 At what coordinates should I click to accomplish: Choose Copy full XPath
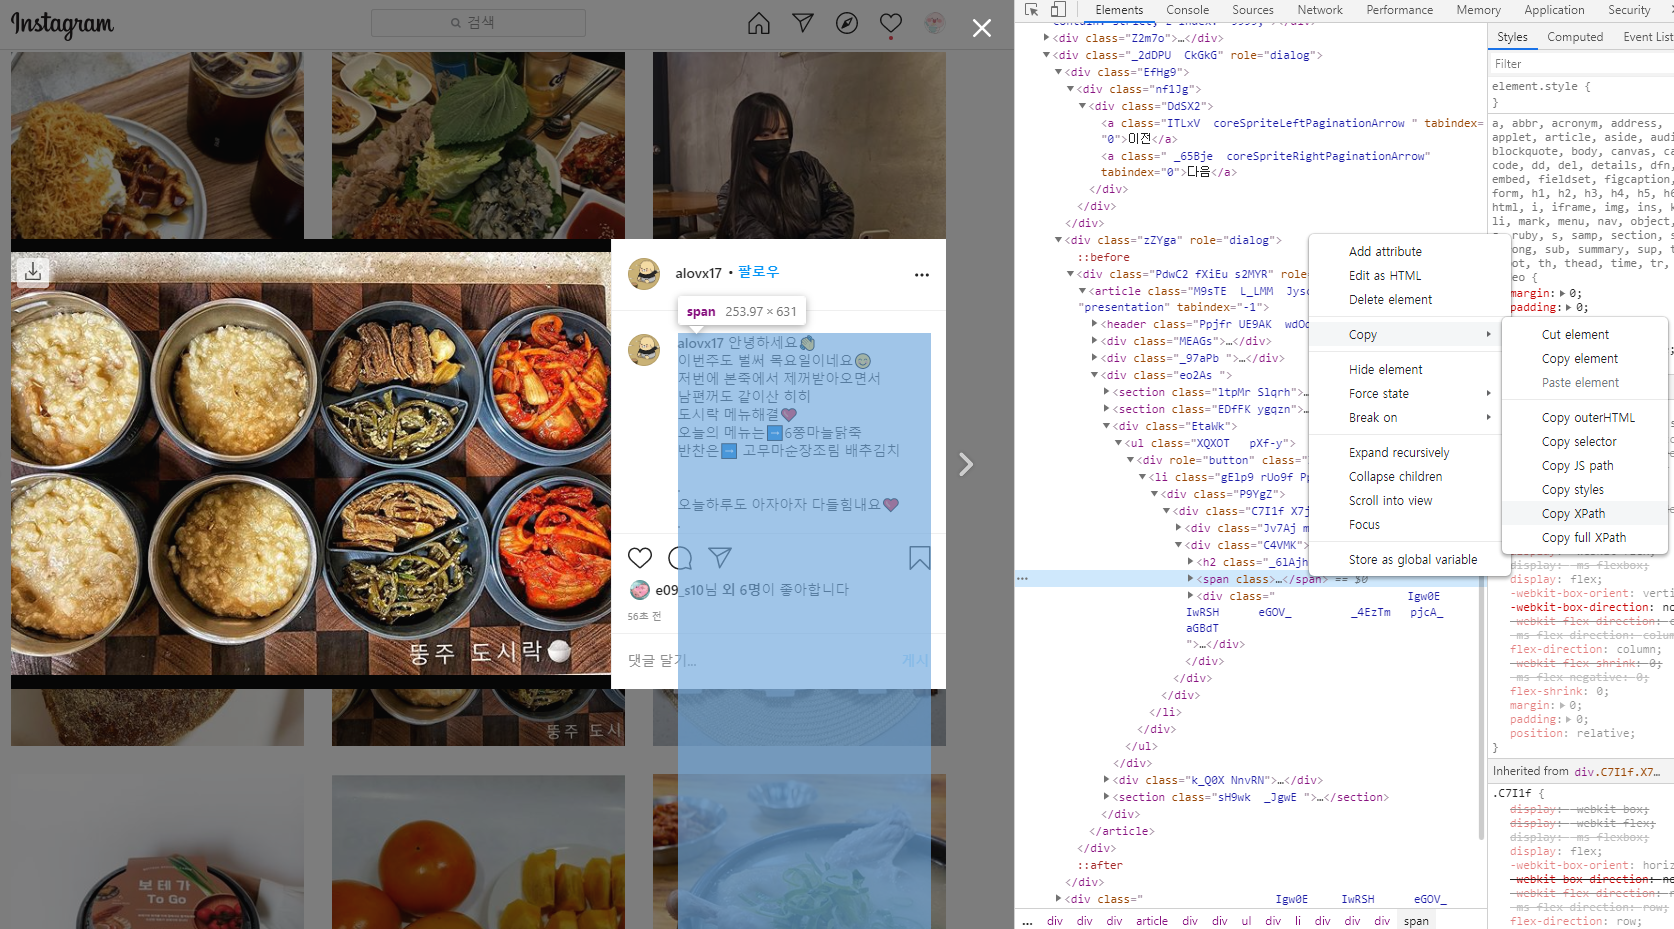pos(1585,538)
